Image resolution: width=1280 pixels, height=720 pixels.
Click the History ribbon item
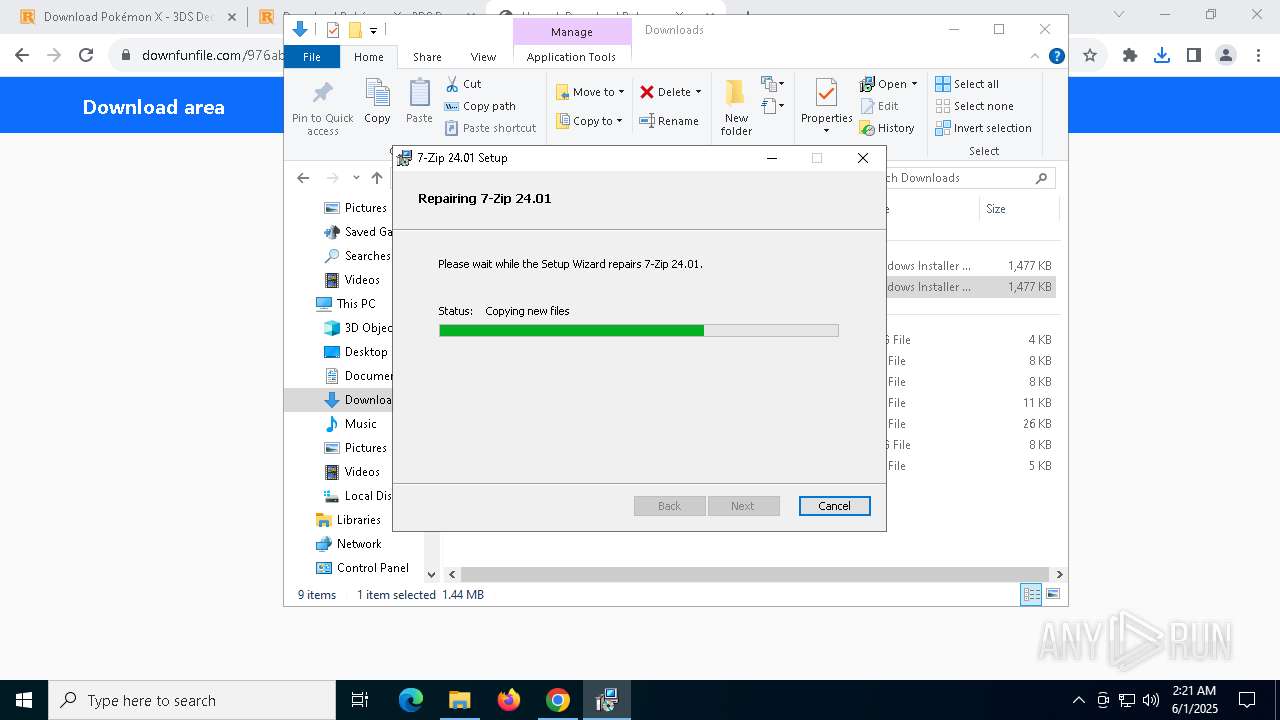coord(887,128)
